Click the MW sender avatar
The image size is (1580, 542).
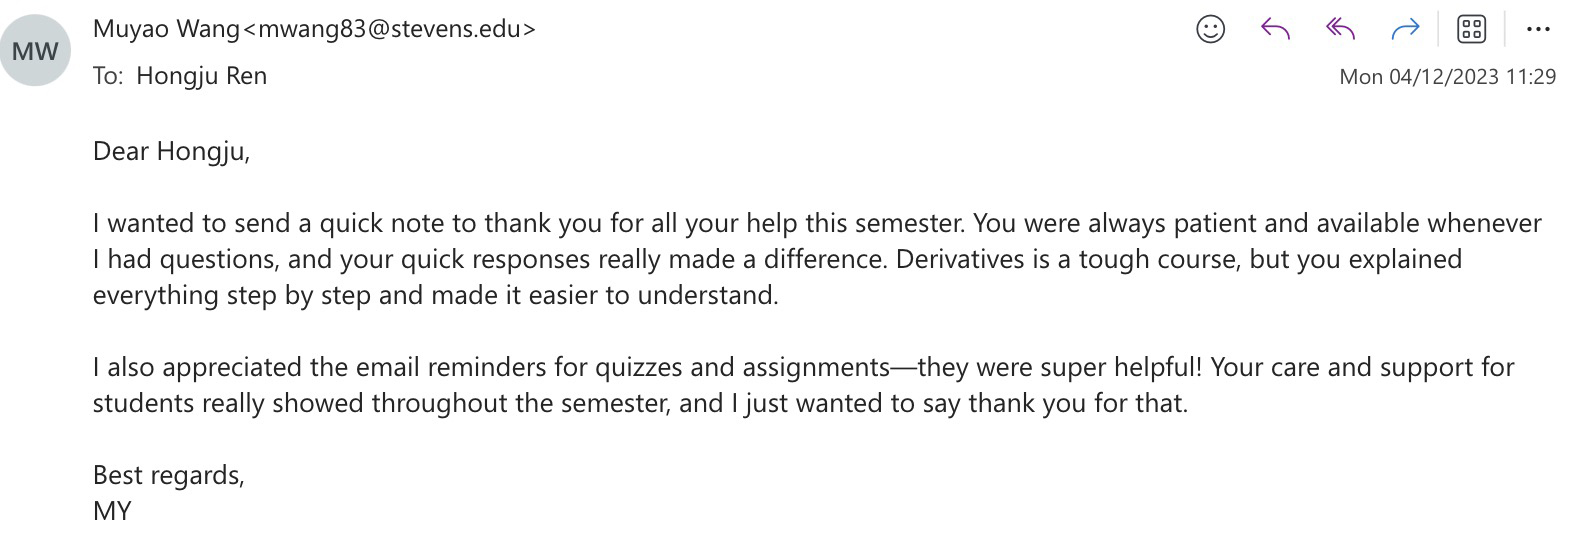36,51
